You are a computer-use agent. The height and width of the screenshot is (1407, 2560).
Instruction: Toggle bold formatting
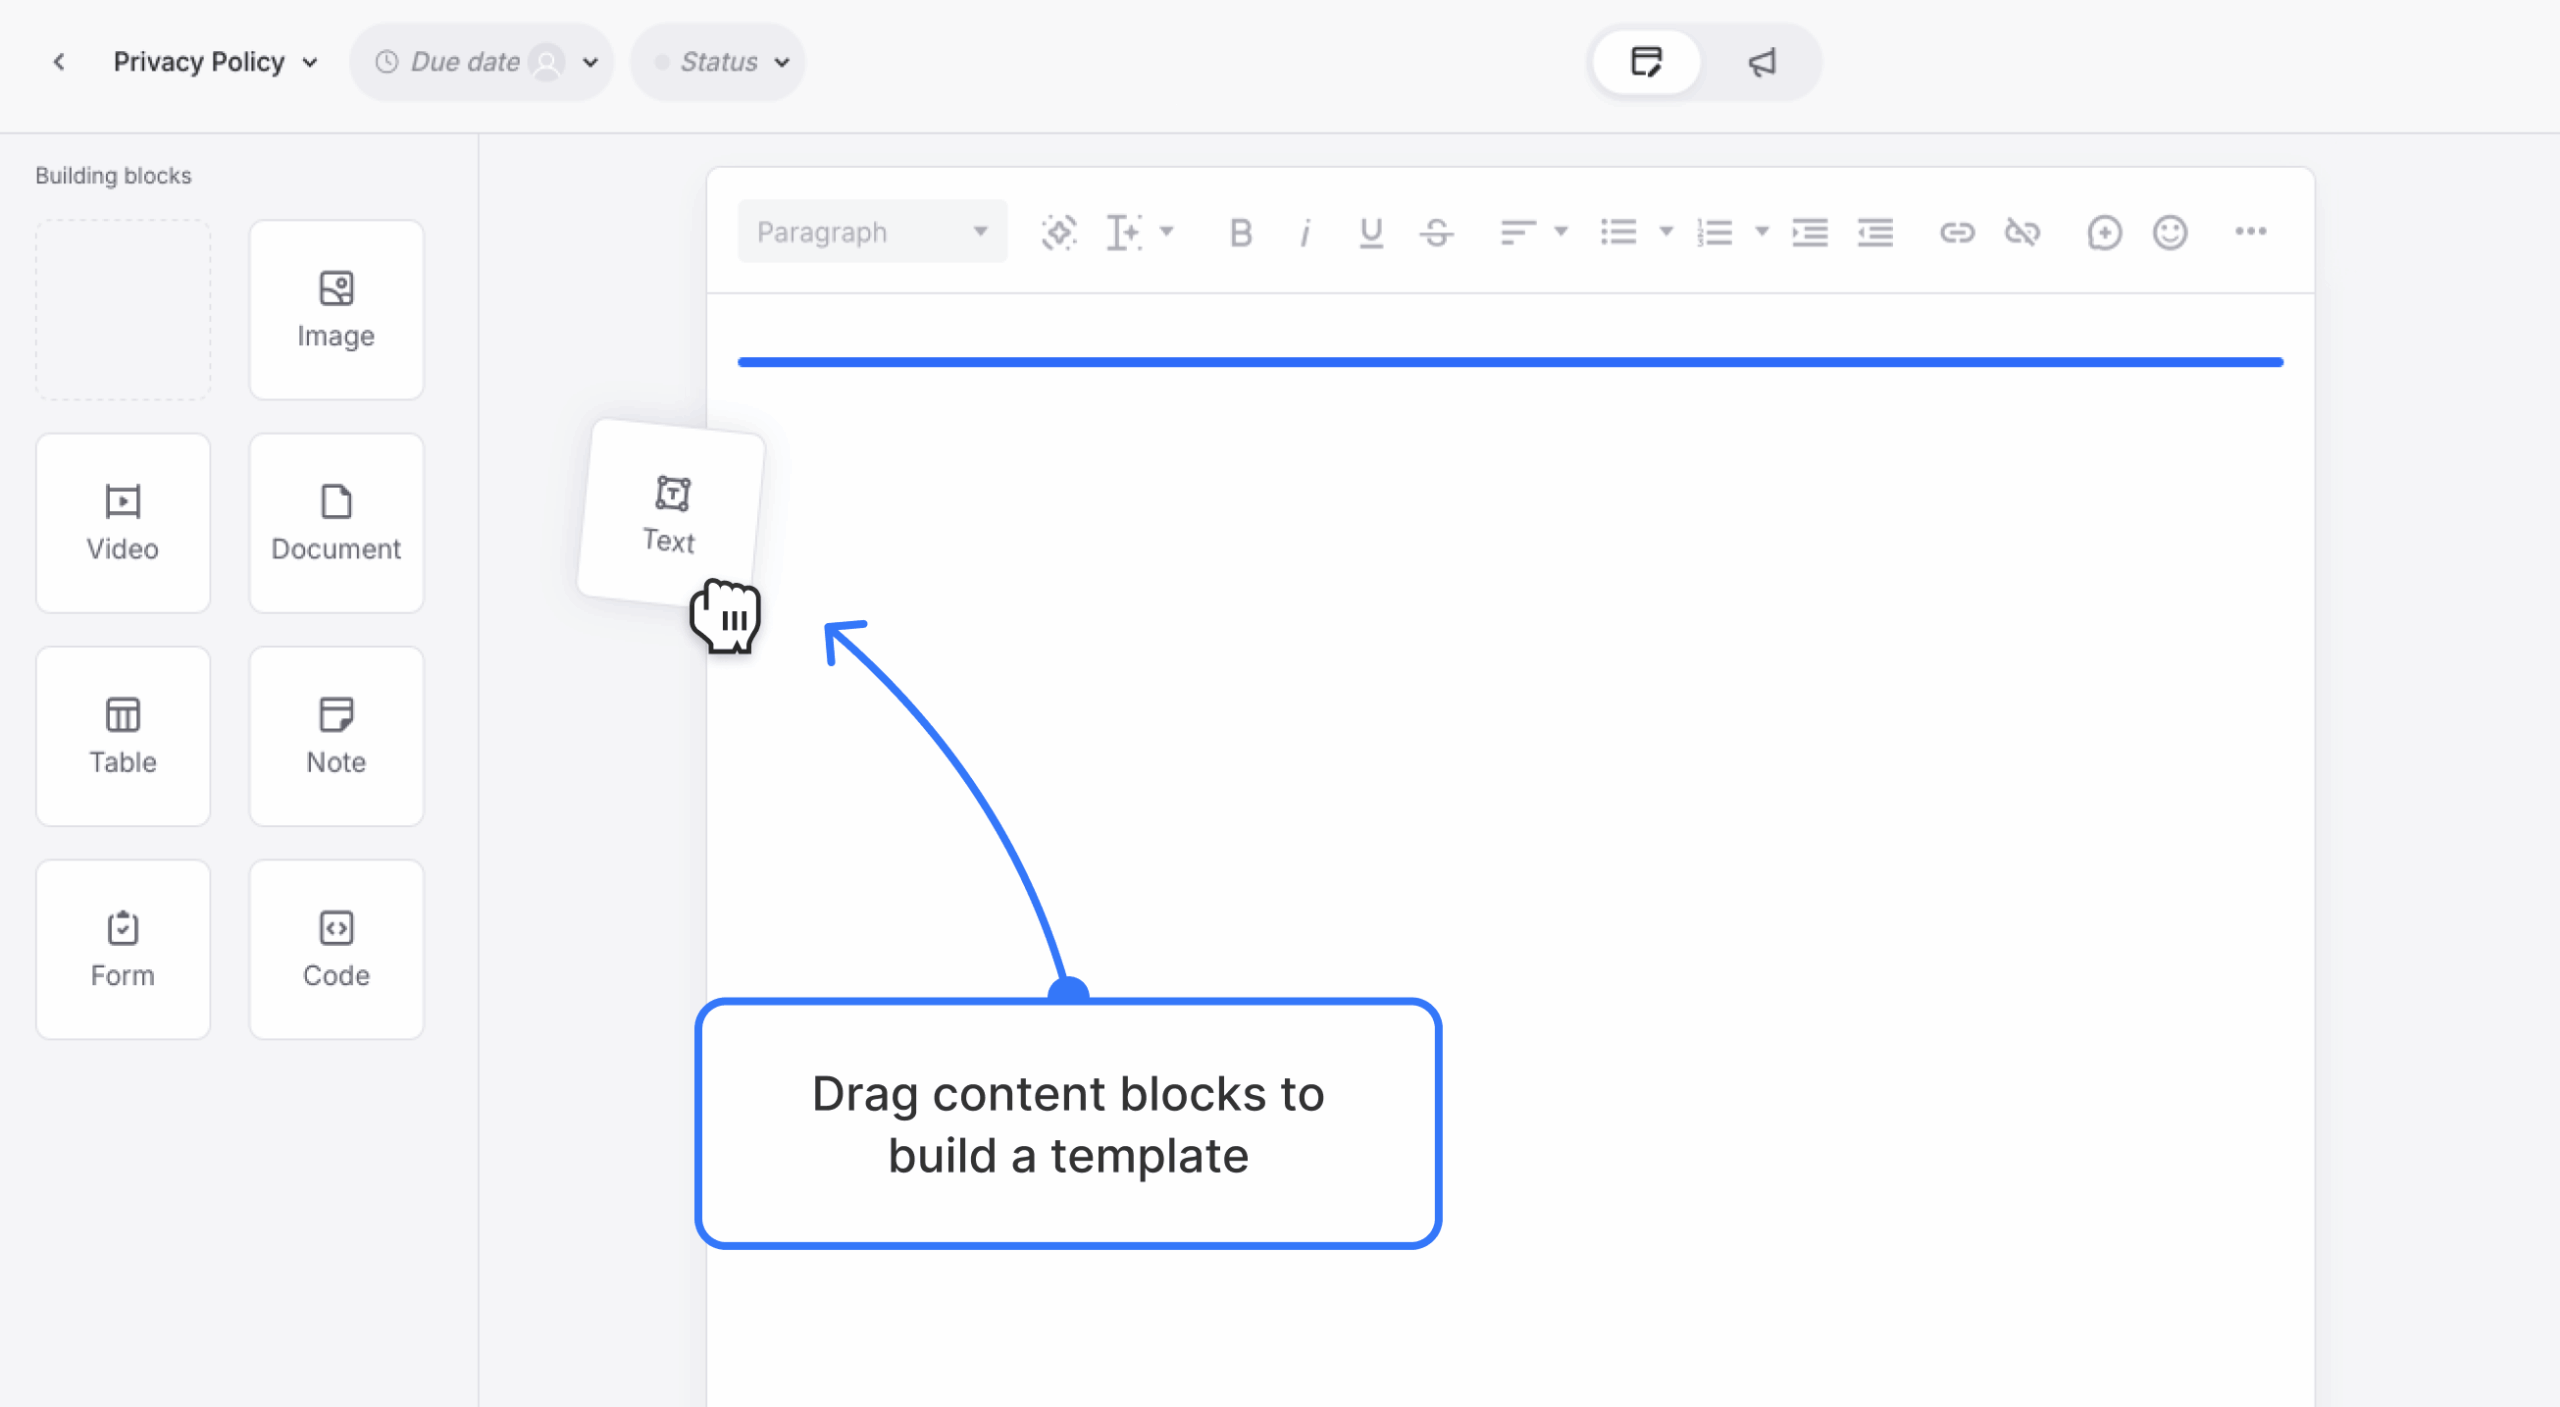[1240, 232]
